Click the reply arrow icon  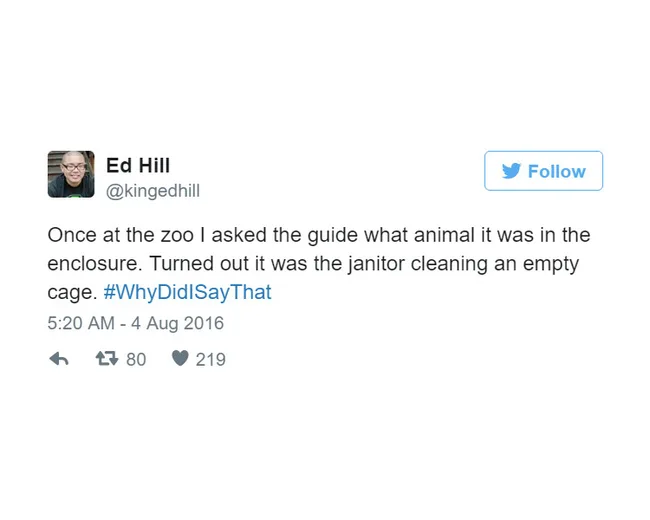coord(59,358)
